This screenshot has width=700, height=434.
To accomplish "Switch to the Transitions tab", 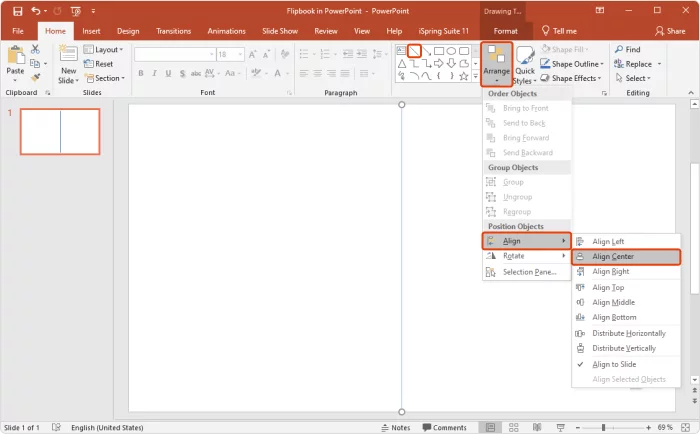I will (174, 31).
